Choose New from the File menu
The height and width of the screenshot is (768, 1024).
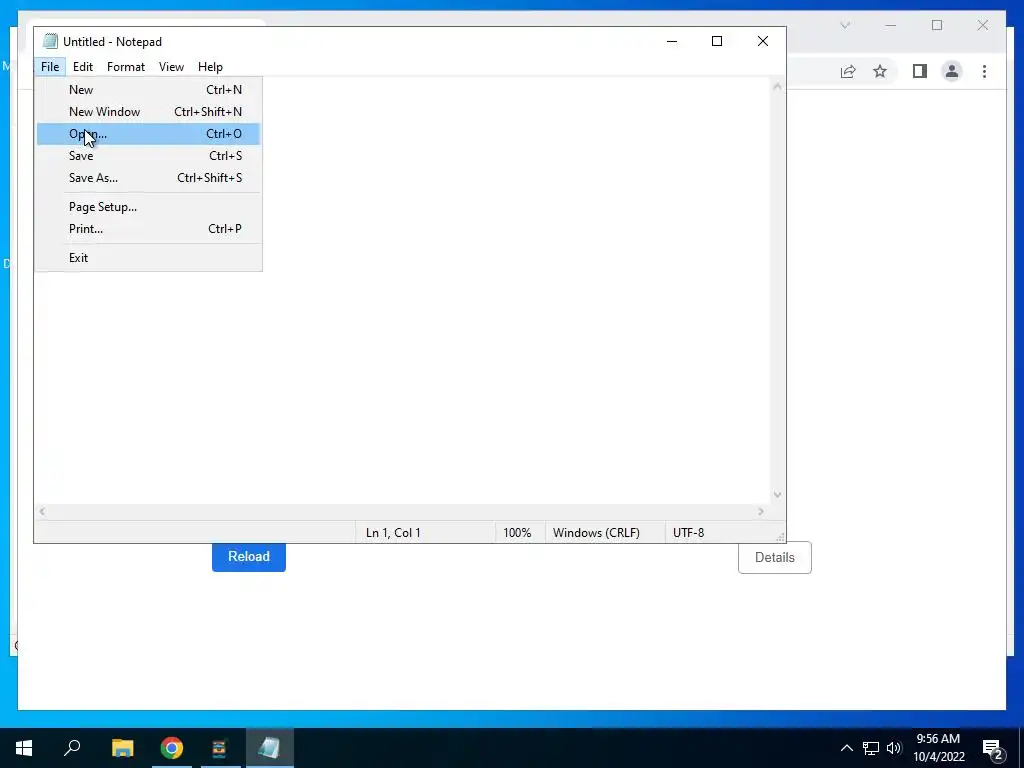click(x=148, y=89)
